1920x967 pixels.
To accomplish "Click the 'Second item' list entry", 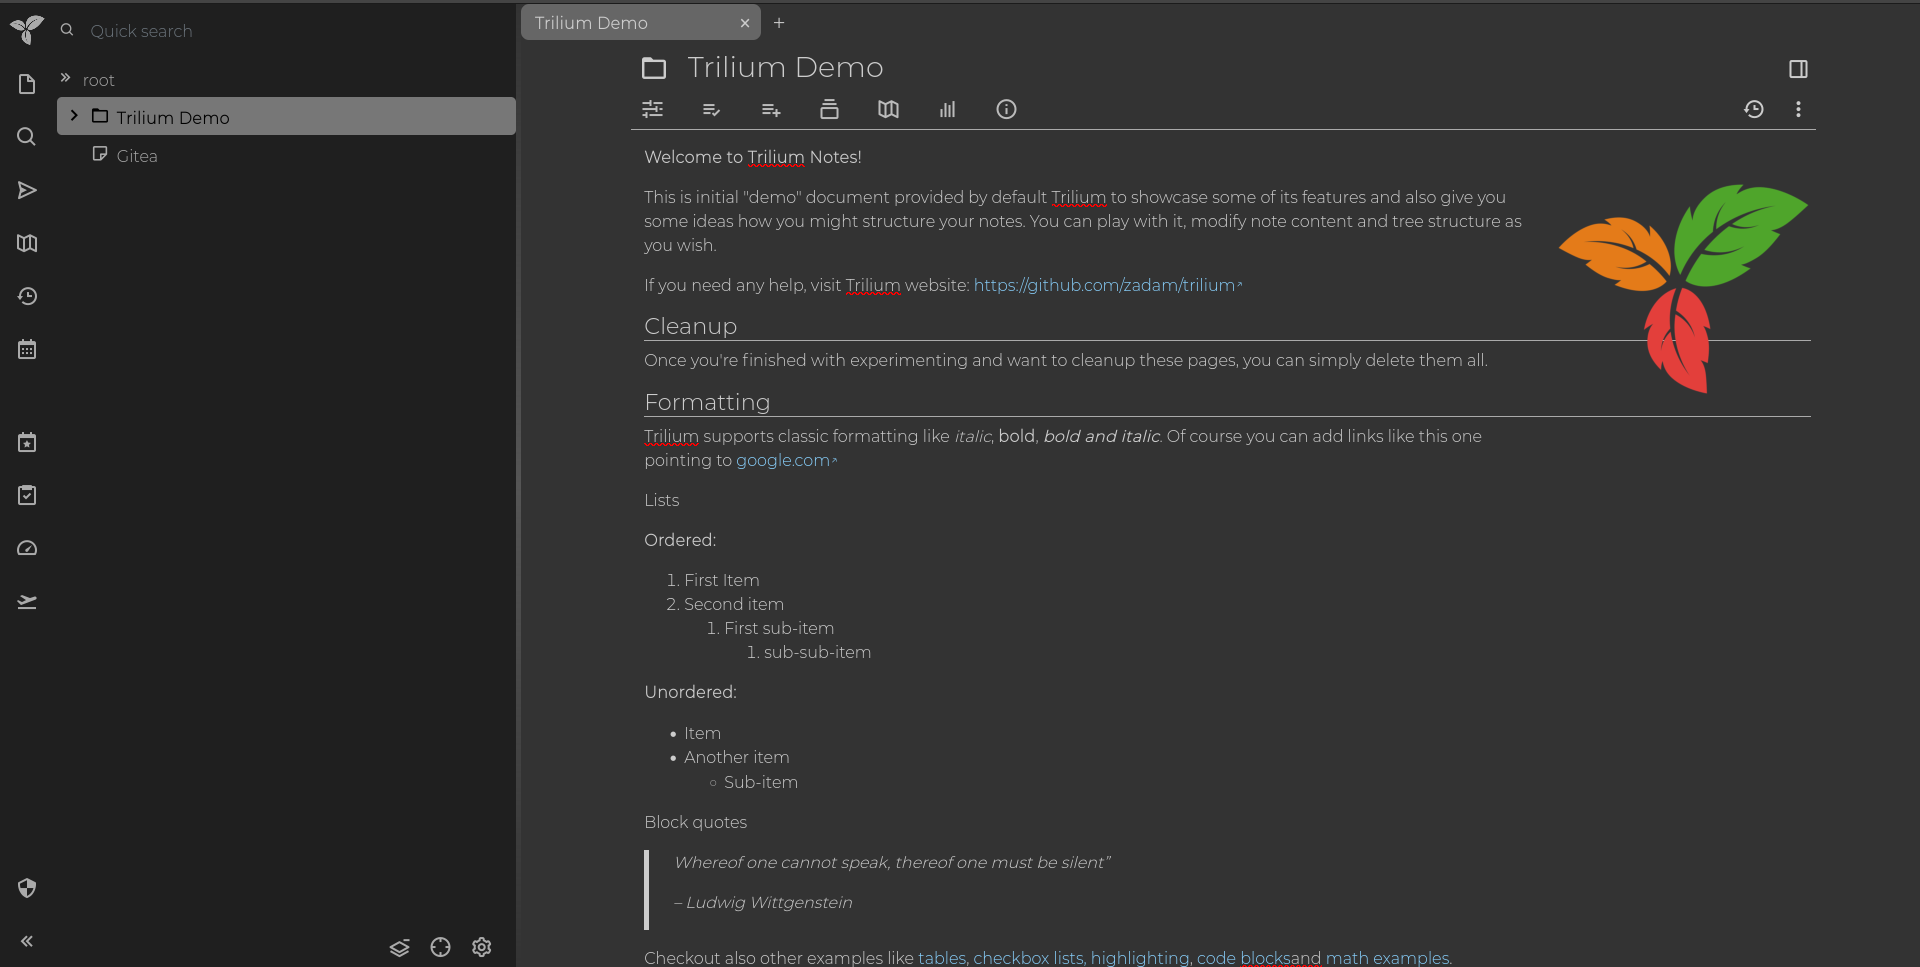I will tap(733, 604).
